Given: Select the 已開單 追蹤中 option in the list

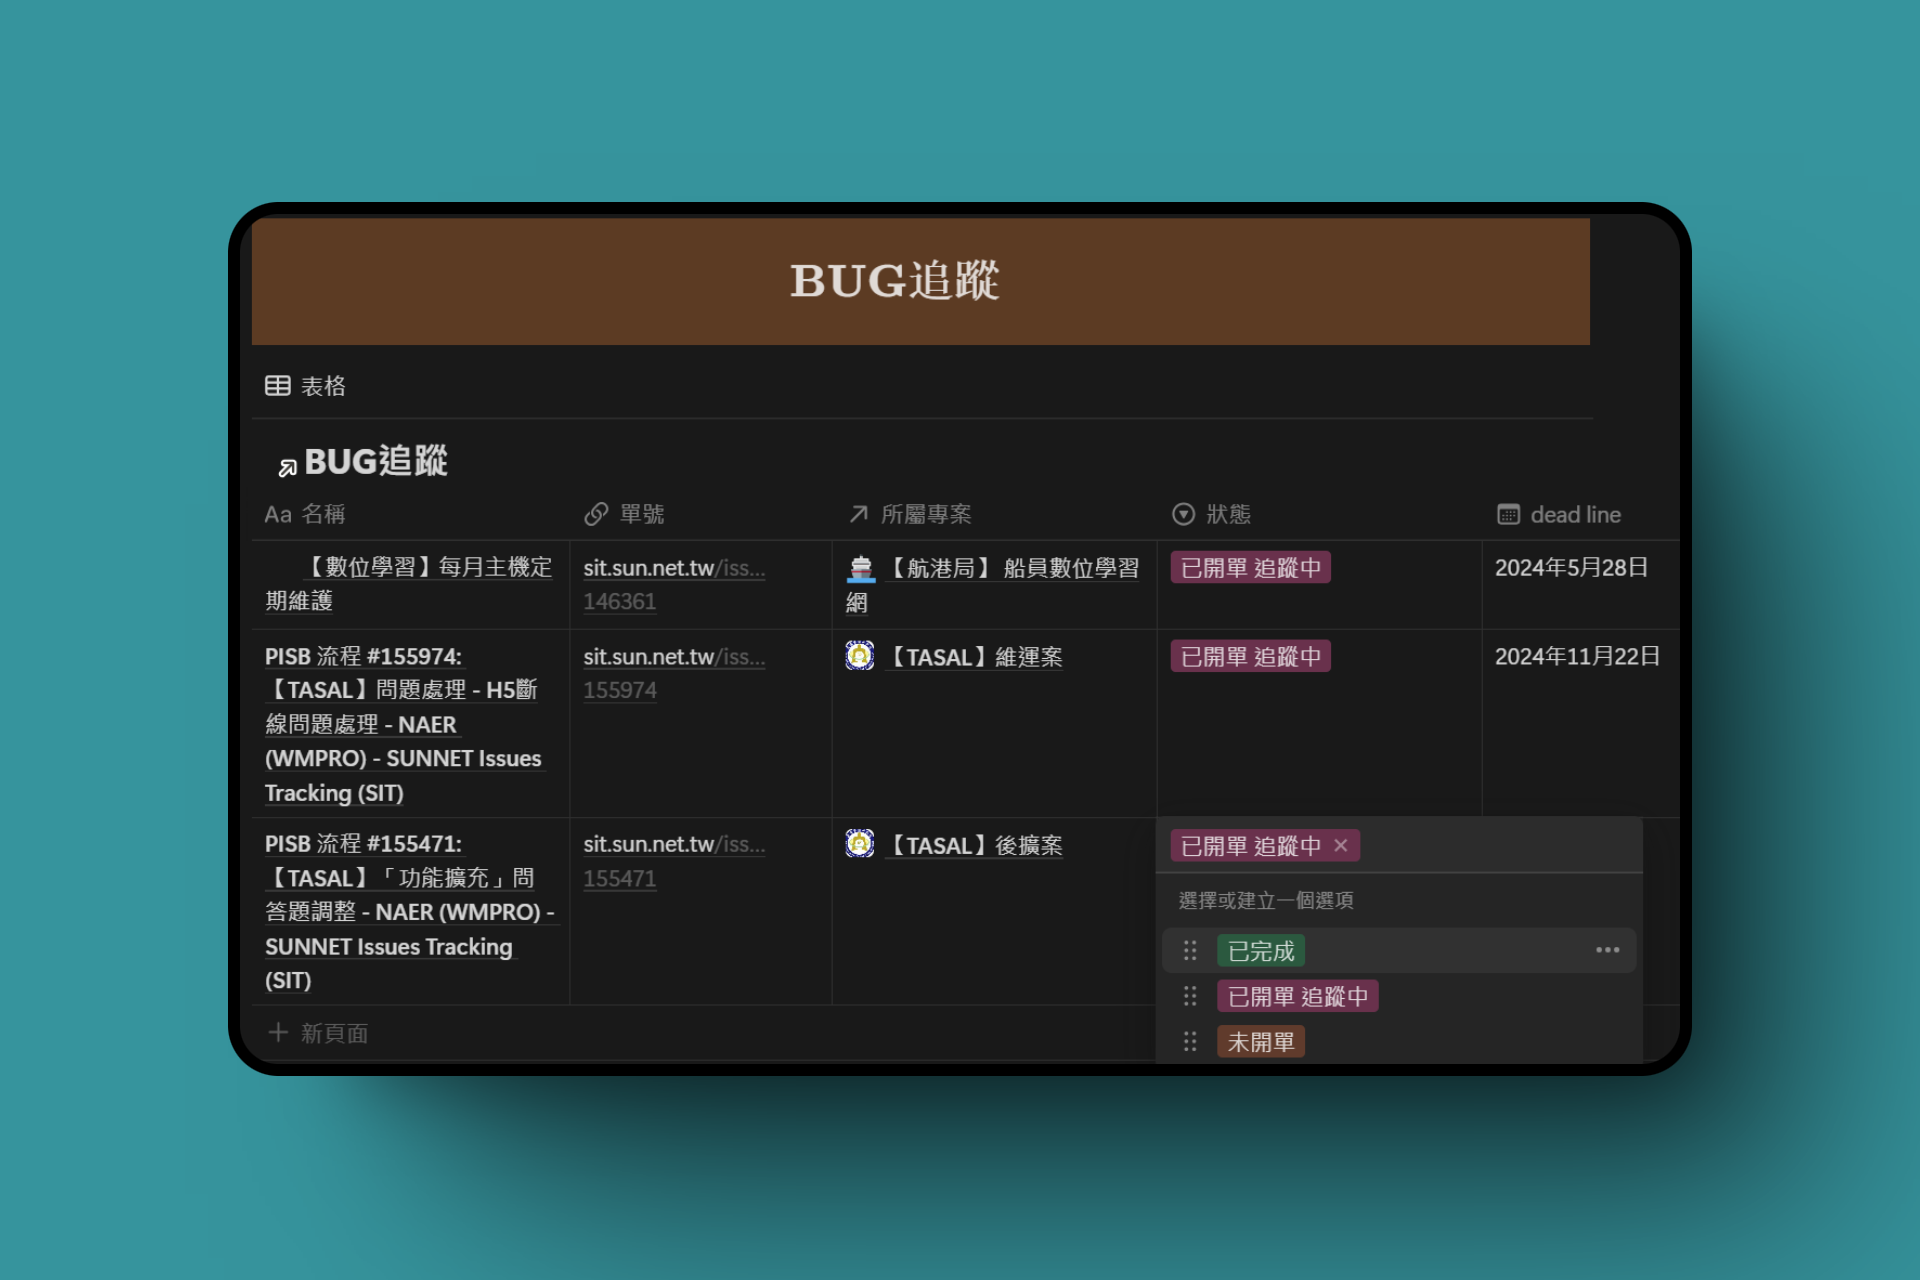Looking at the screenshot, I should coord(1297,997).
